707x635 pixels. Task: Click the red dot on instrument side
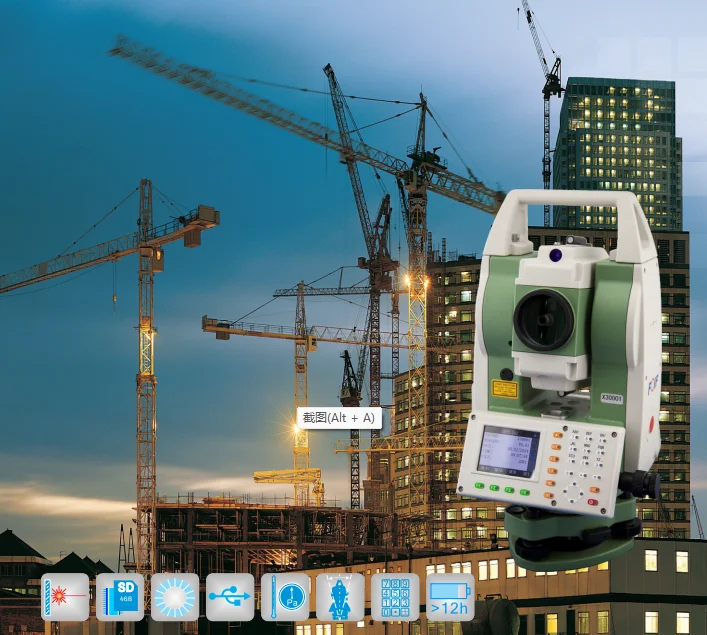651,423
